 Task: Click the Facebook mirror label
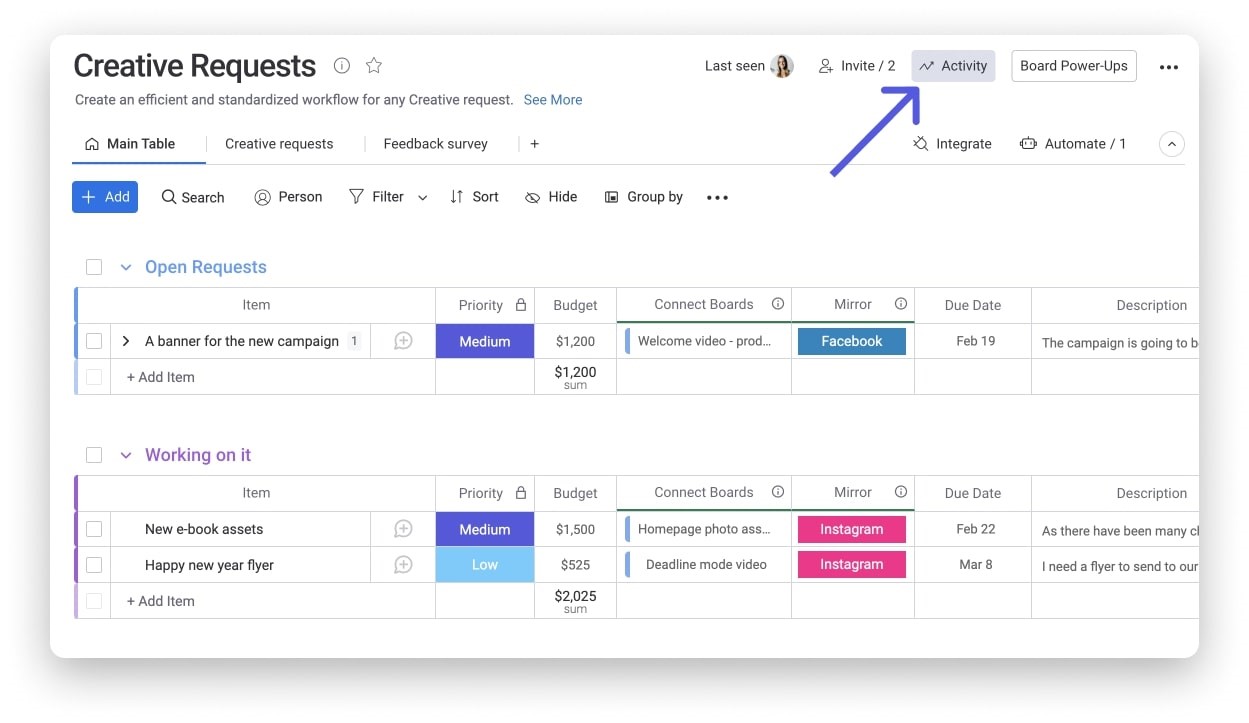pyautogui.click(x=852, y=341)
